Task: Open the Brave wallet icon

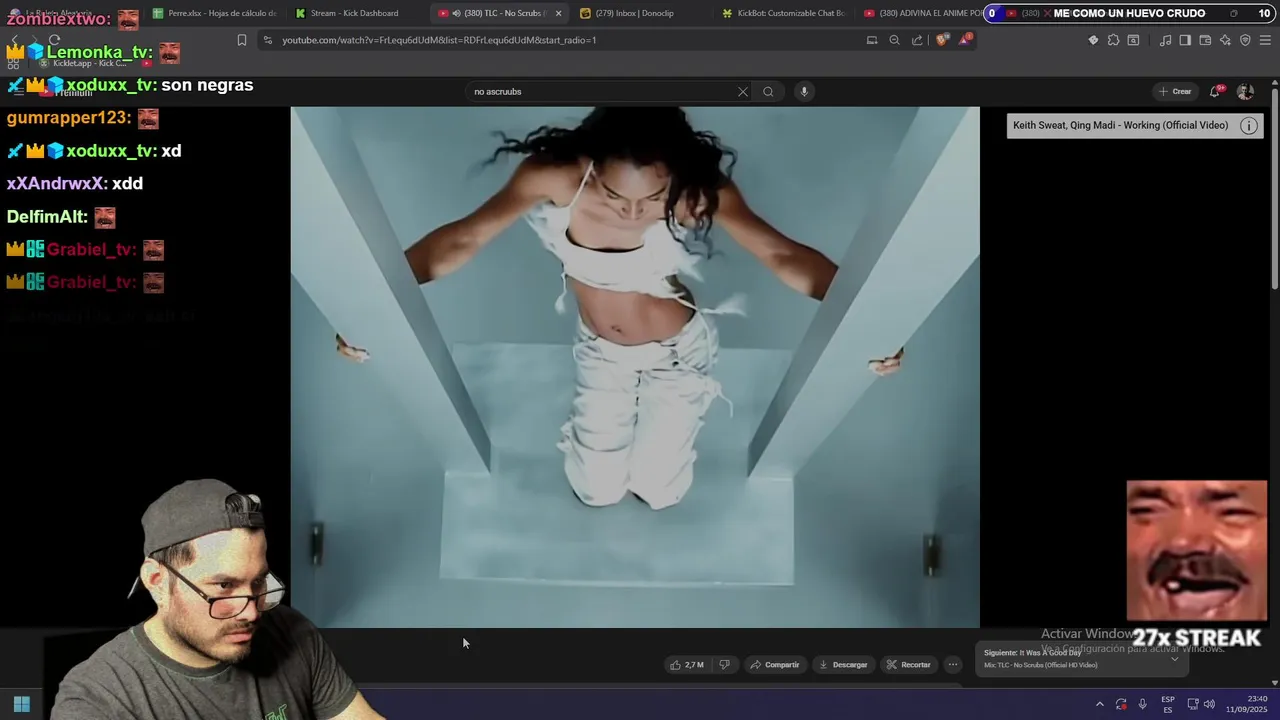Action: point(1205,40)
